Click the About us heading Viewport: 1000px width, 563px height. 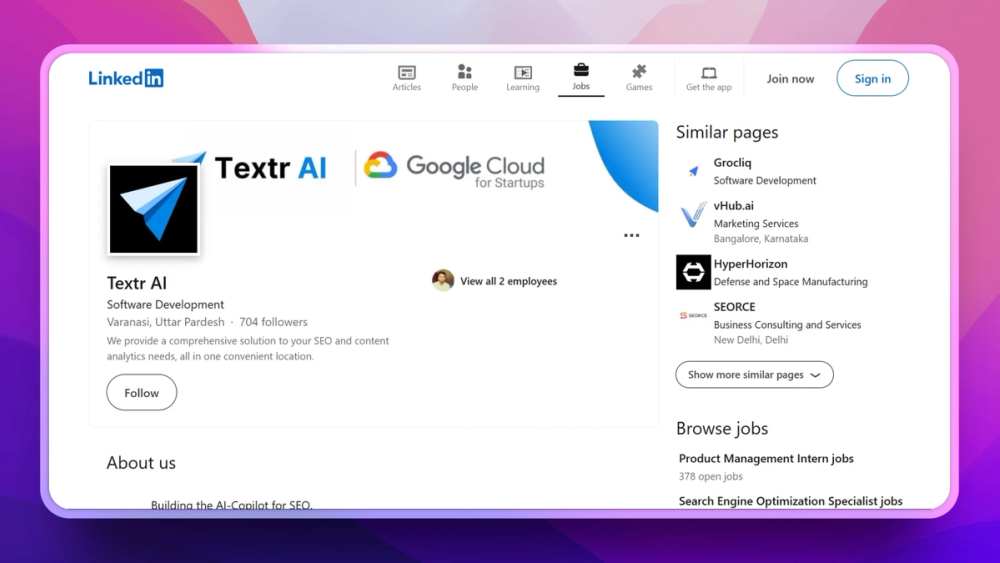(141, 463)
